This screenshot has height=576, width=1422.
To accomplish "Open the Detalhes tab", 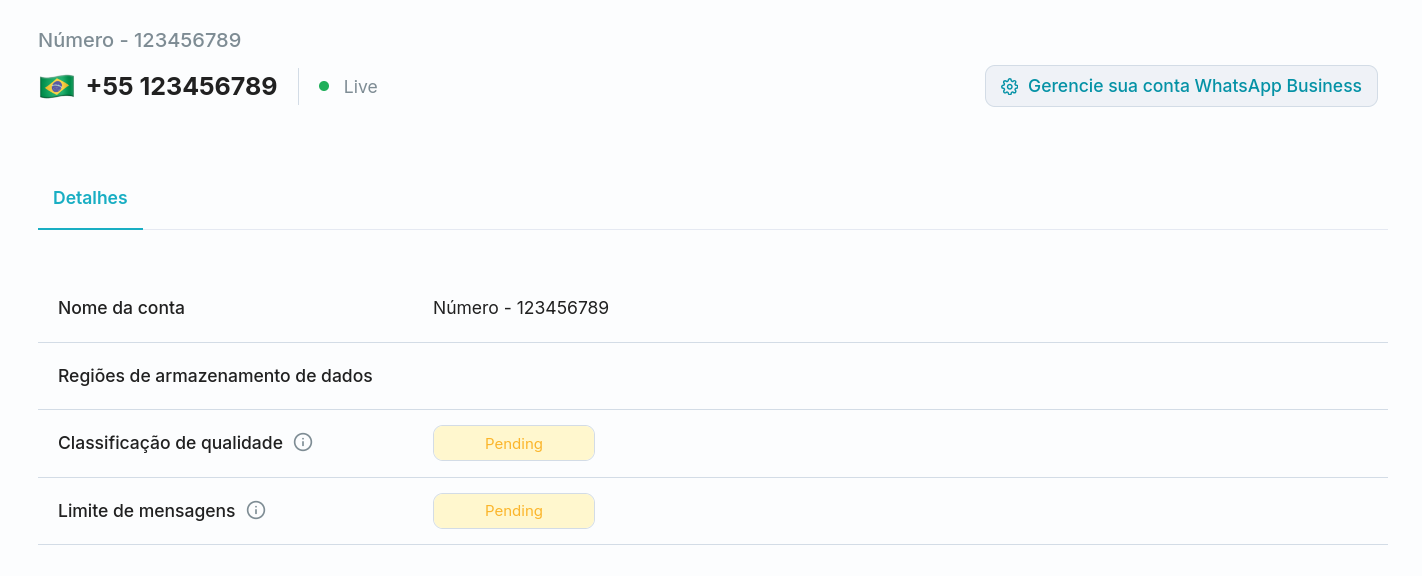I will (x=90, y=198).
